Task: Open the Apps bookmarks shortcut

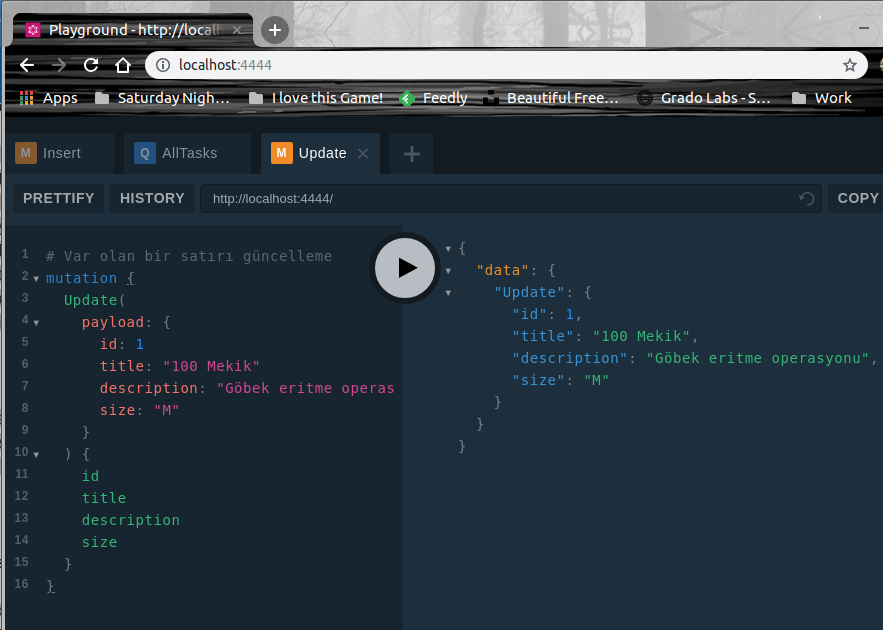Action: click(x=49, y=98)
